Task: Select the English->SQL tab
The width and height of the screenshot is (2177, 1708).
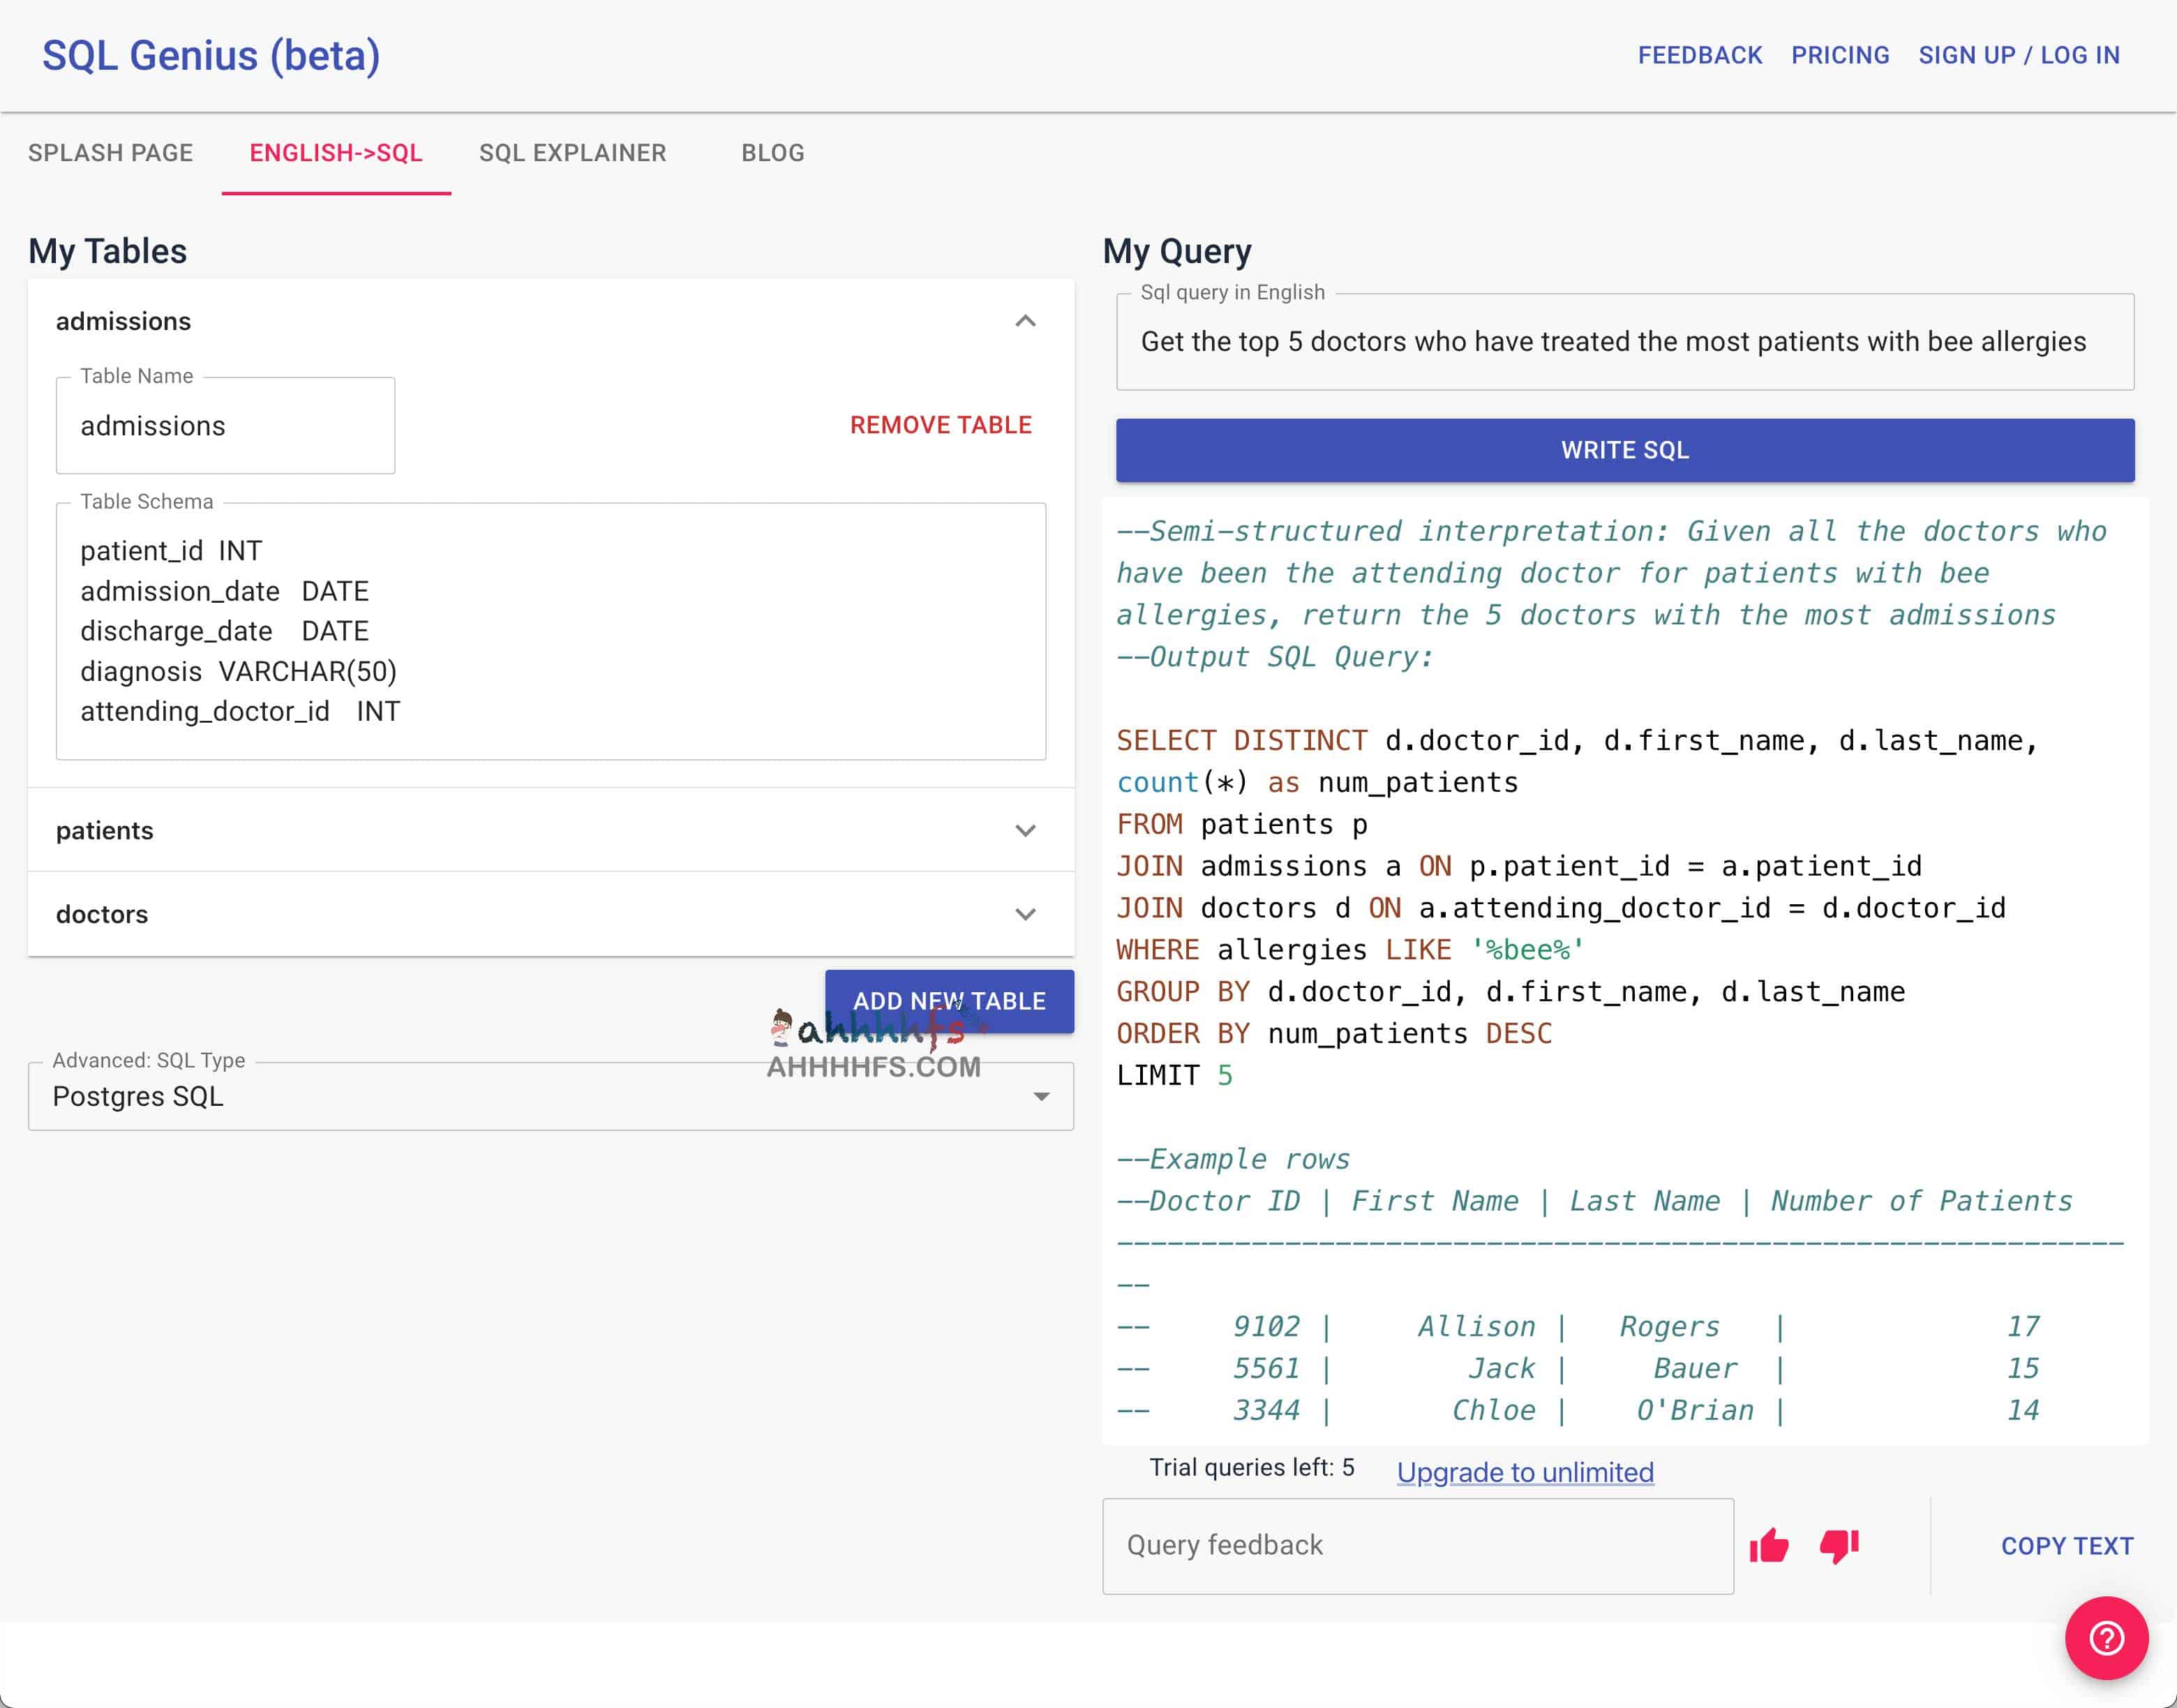Action: tap(336, 153)
